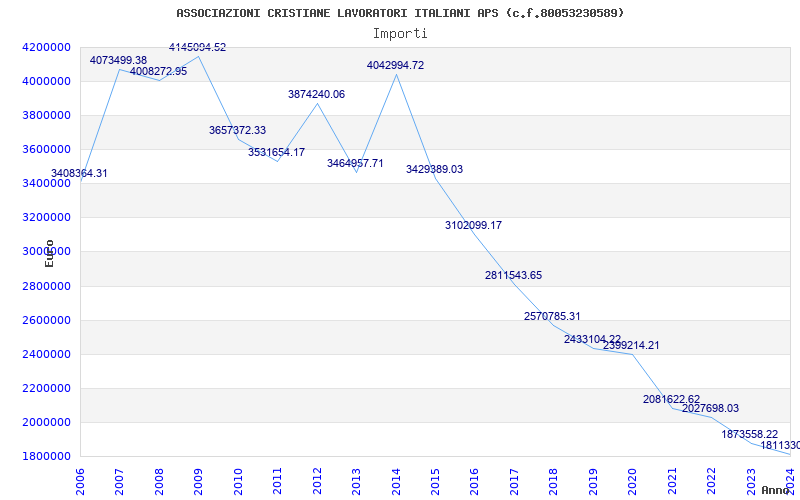Click the y-axis value 4000000
Screen dimensions: 800x500
coord(46,82)
